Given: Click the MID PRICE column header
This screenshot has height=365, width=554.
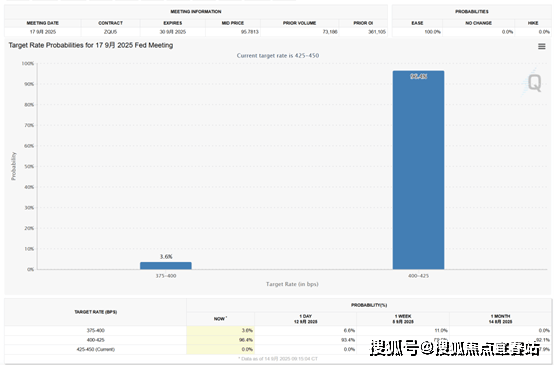Looking at the screenshot, I should click(x=233, y=23).
